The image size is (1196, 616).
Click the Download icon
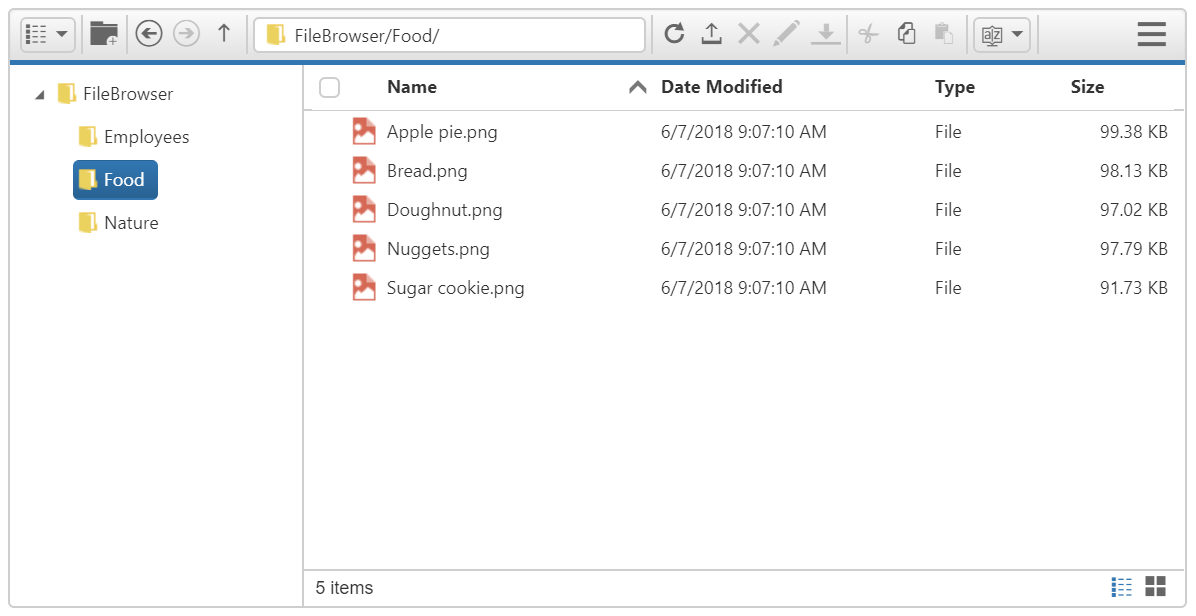pos(825,33)
